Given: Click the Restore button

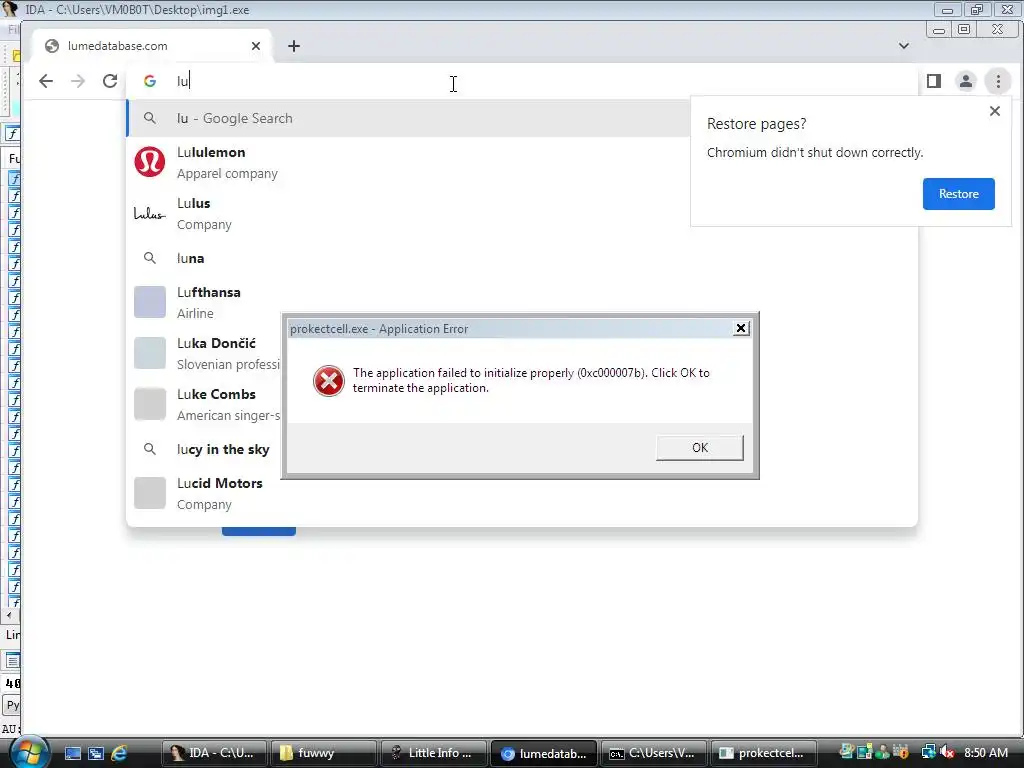Looking at the screenshot, I should 958,194.
